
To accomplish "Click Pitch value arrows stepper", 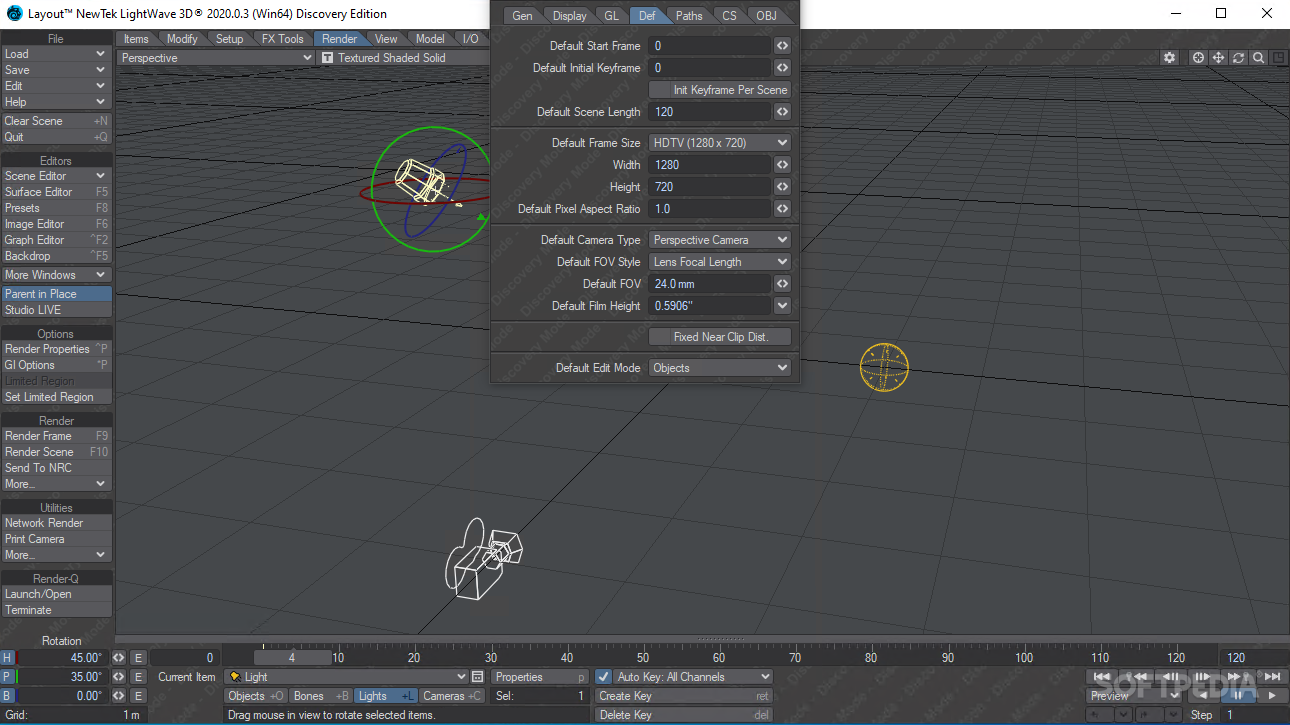I will point(119,677).
